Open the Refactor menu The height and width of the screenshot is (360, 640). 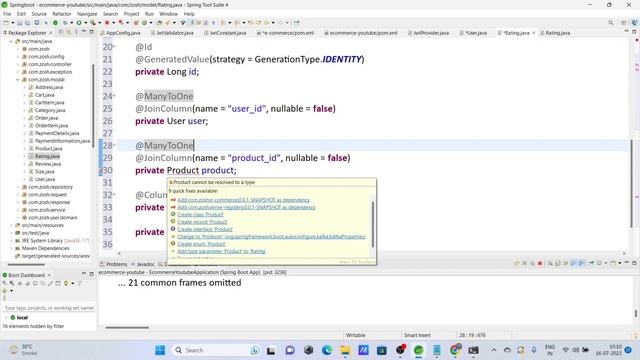(x=62, y=14)
